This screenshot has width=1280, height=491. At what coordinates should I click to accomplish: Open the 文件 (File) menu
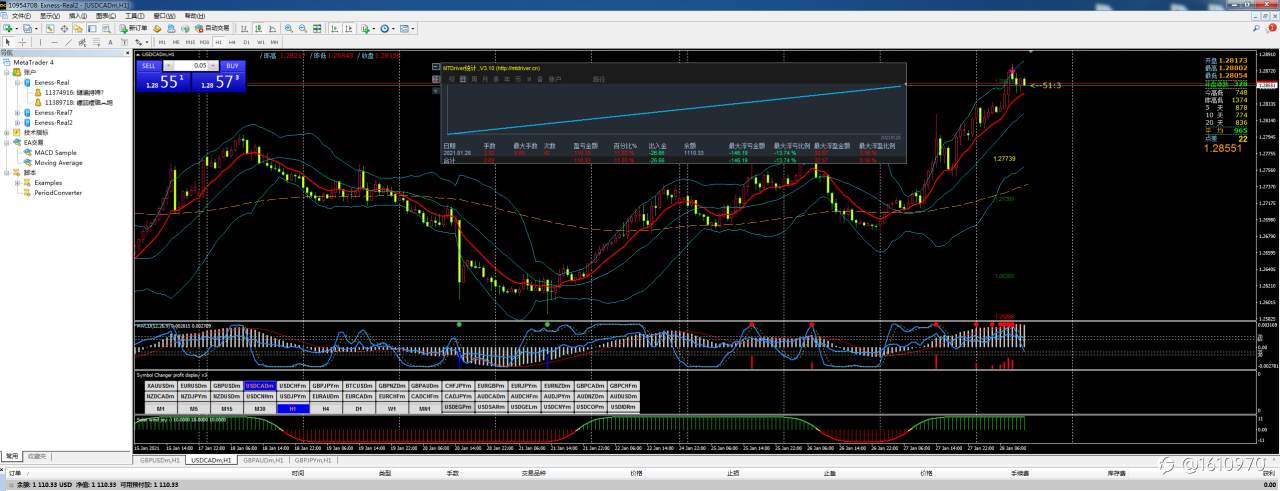21,16
